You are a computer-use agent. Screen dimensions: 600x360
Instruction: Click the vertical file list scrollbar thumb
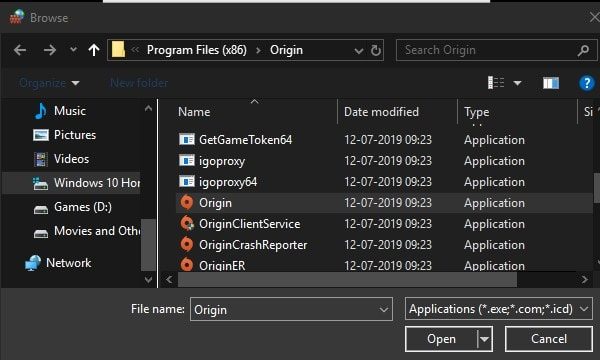597,188
